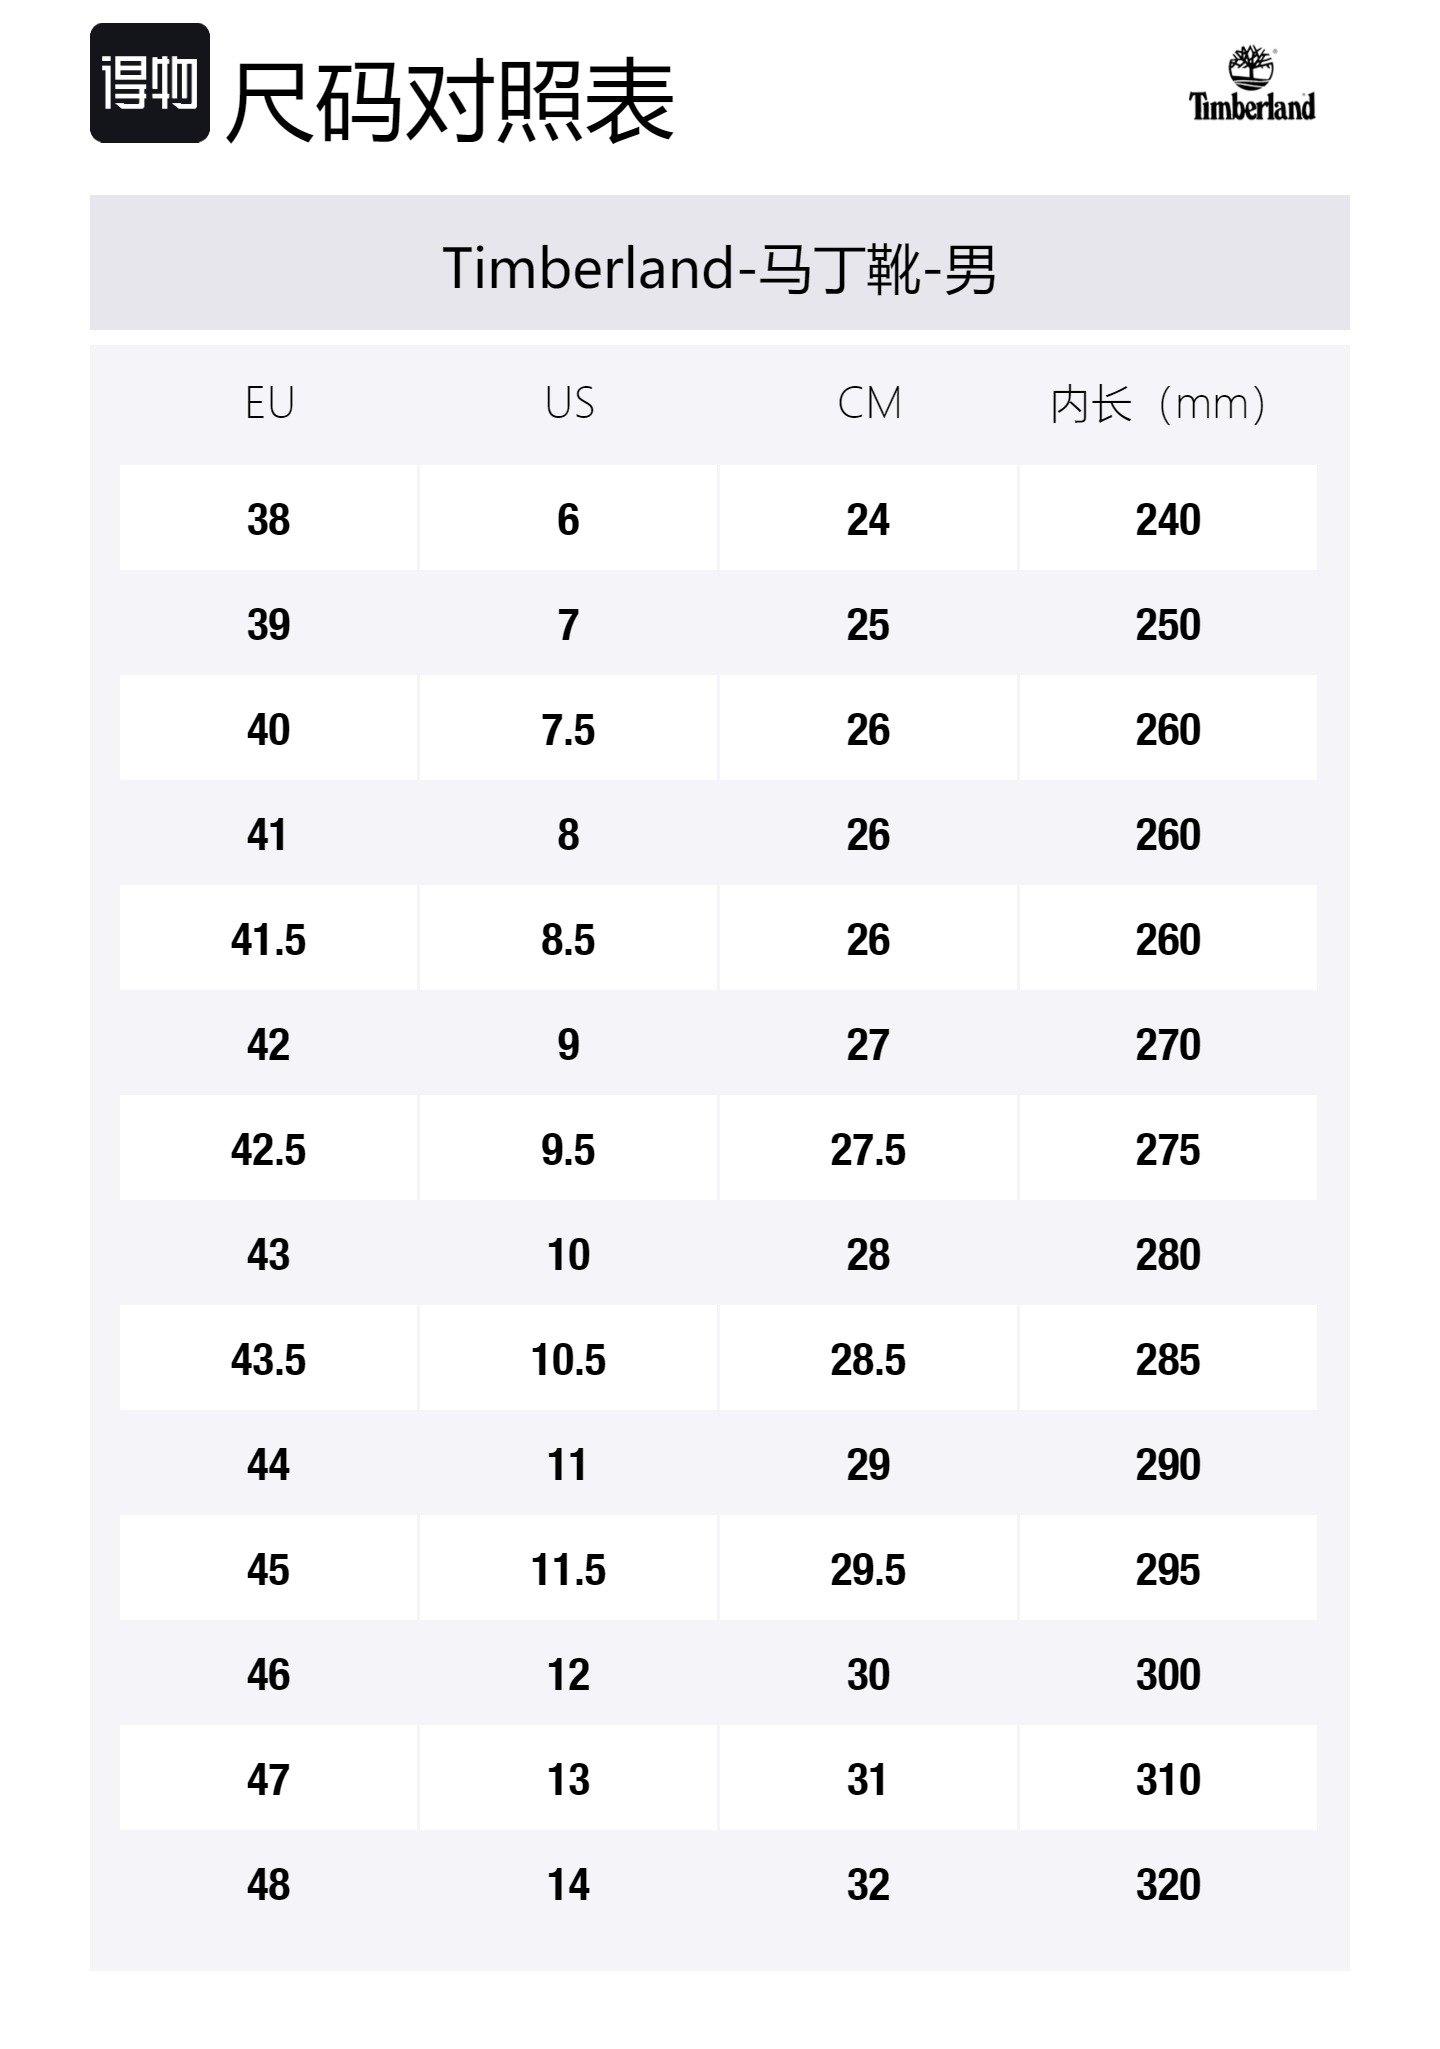The width and height of the screenshot is (1440, 2049).
Task: Click the 内长 (mm) column header
Action: [1158, 404]
